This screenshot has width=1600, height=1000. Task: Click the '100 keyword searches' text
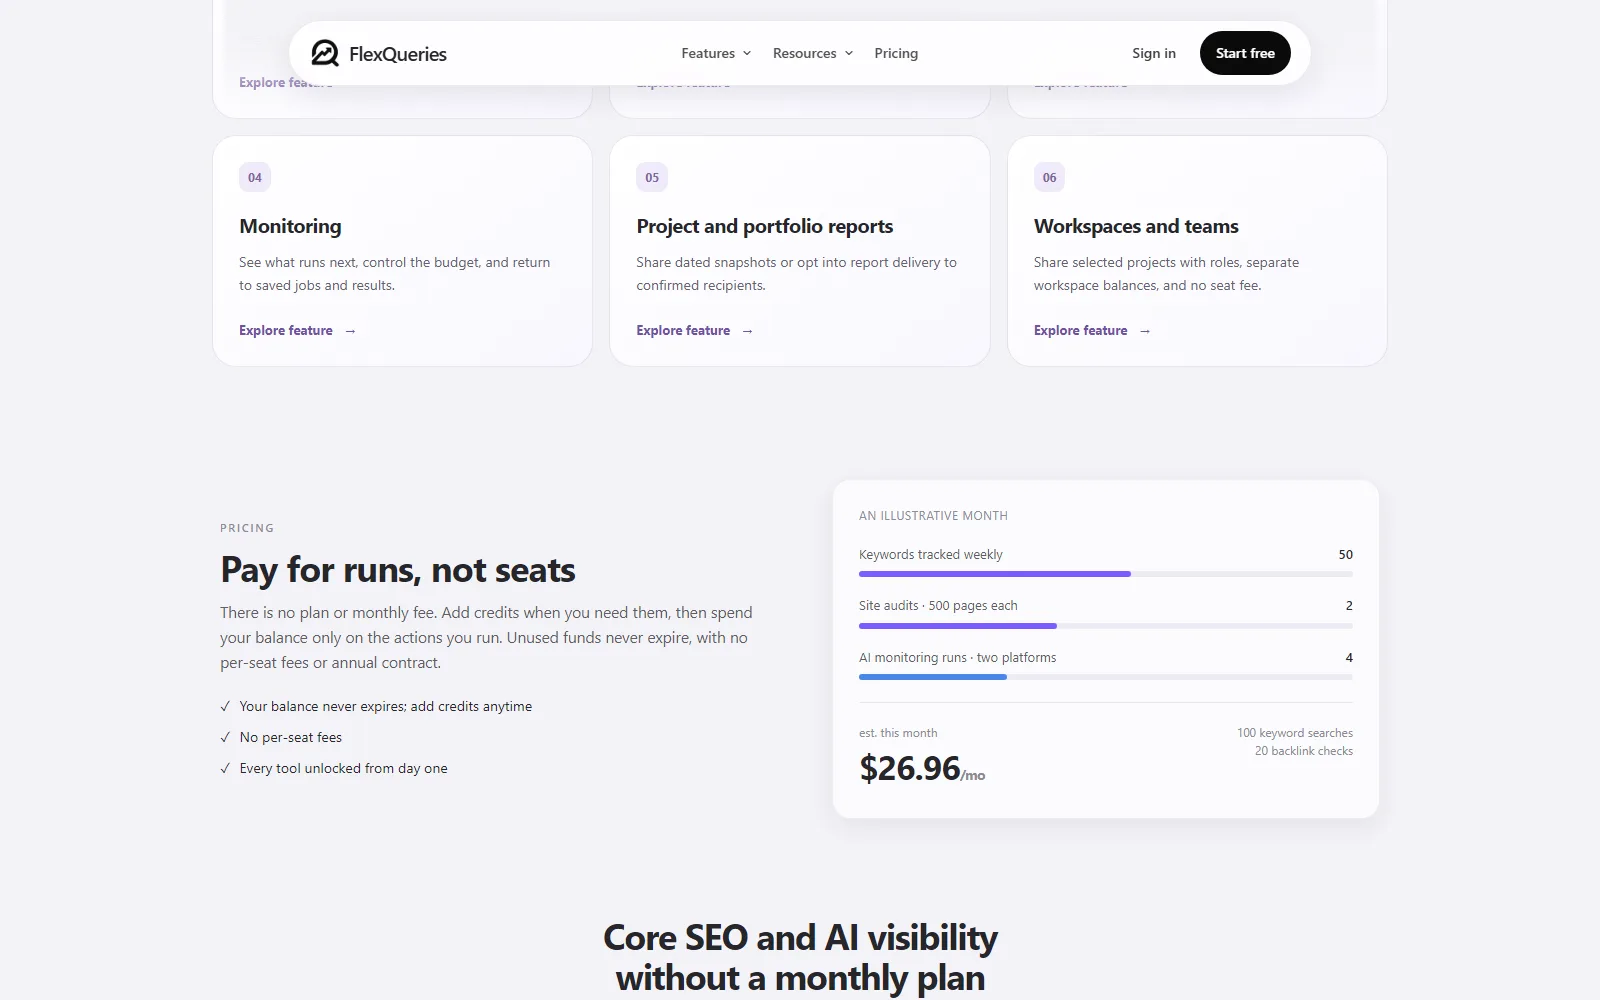pos(1295,733)
